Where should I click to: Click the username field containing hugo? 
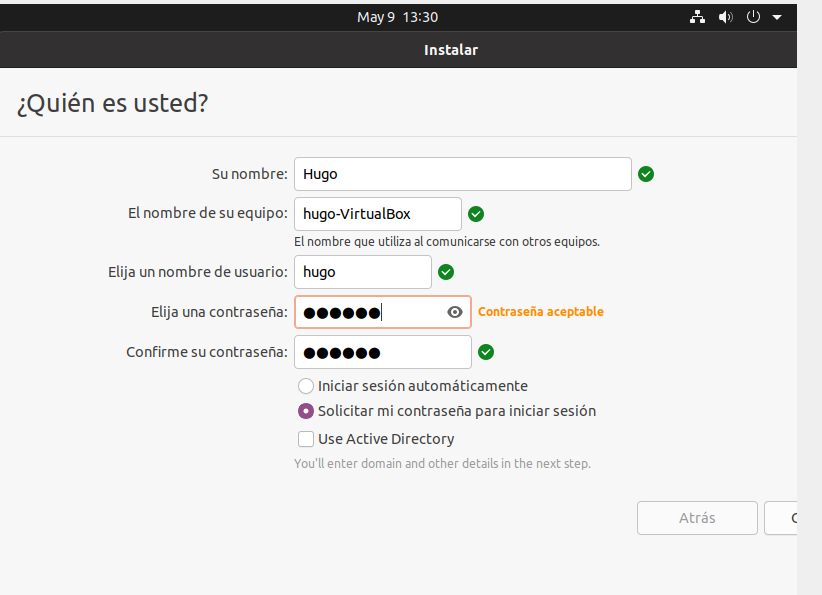point(362,272)
